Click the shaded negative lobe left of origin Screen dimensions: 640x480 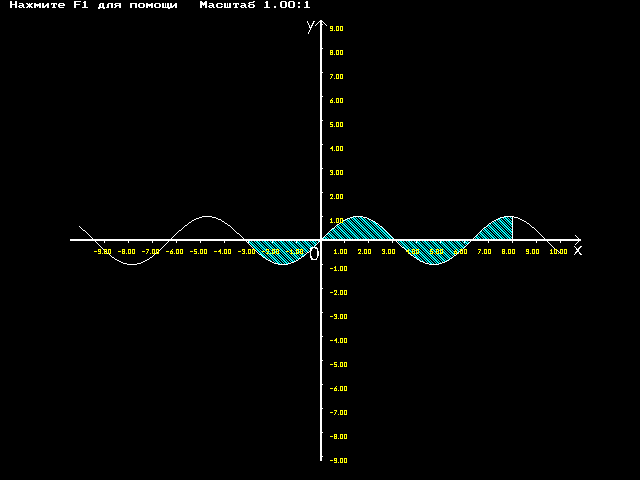[283, 251]
